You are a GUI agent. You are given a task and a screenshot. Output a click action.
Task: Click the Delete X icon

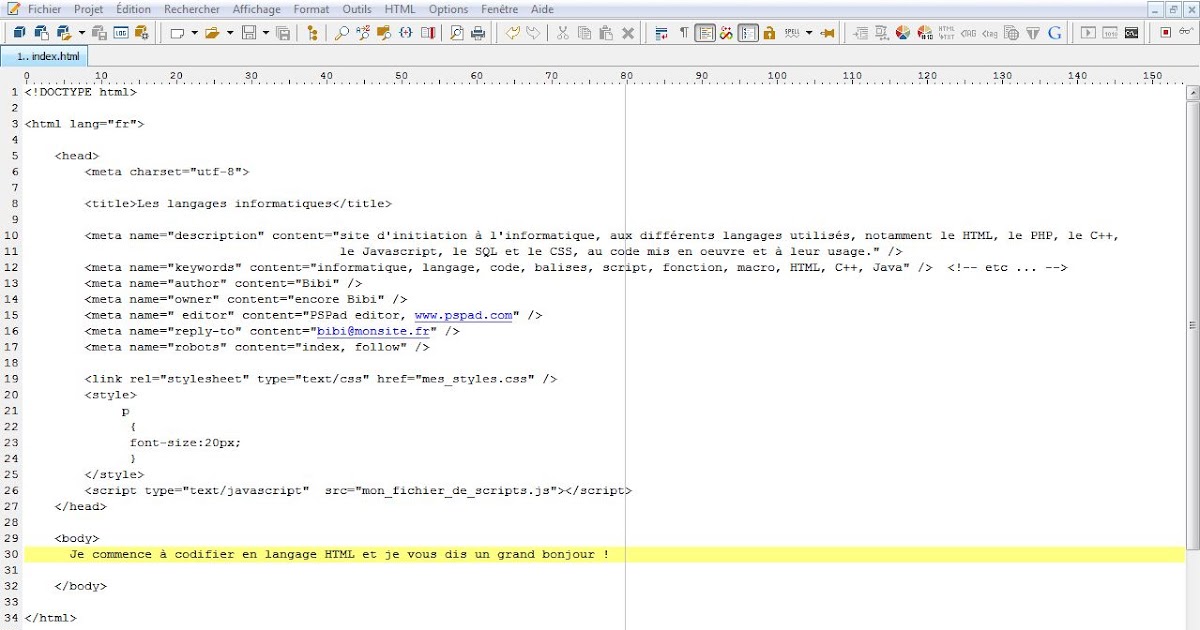coord(628,33)
